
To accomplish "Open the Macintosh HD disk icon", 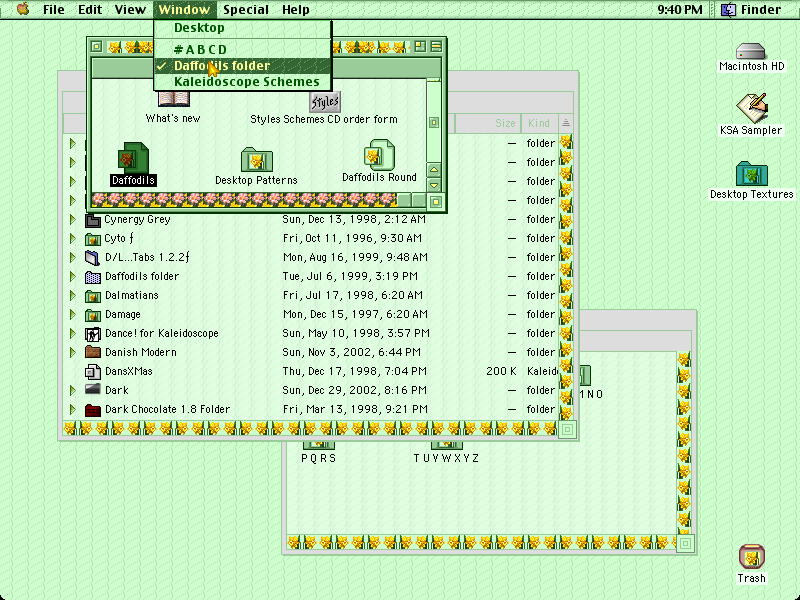I will [751, 51].
